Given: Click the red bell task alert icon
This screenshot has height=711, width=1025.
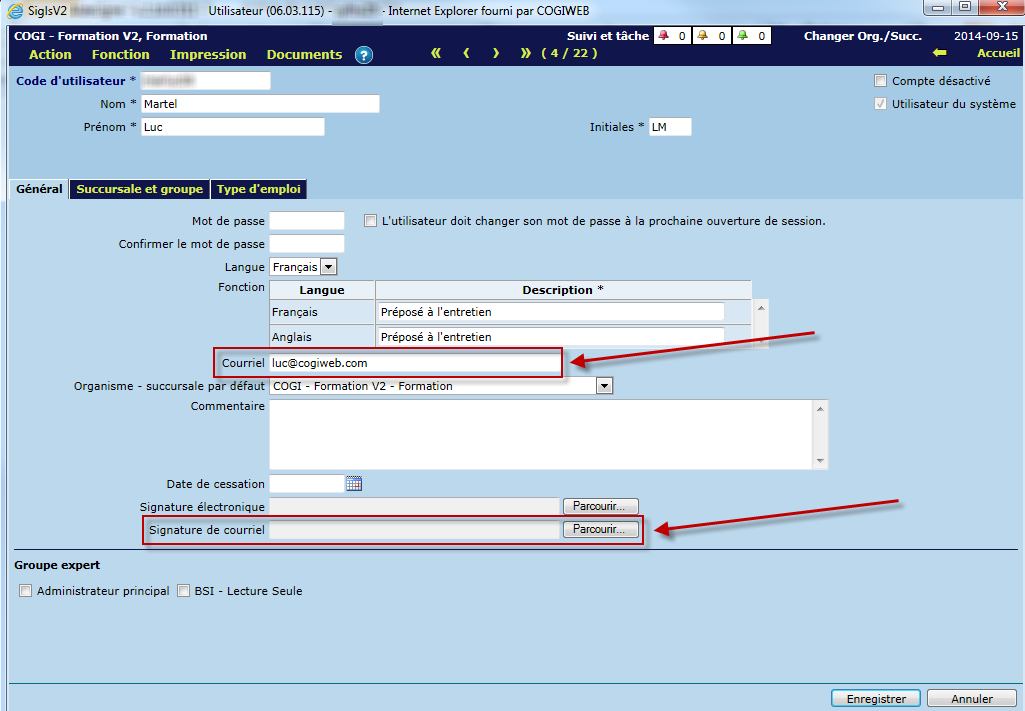Looking at the screenshot, I should 662,36.
